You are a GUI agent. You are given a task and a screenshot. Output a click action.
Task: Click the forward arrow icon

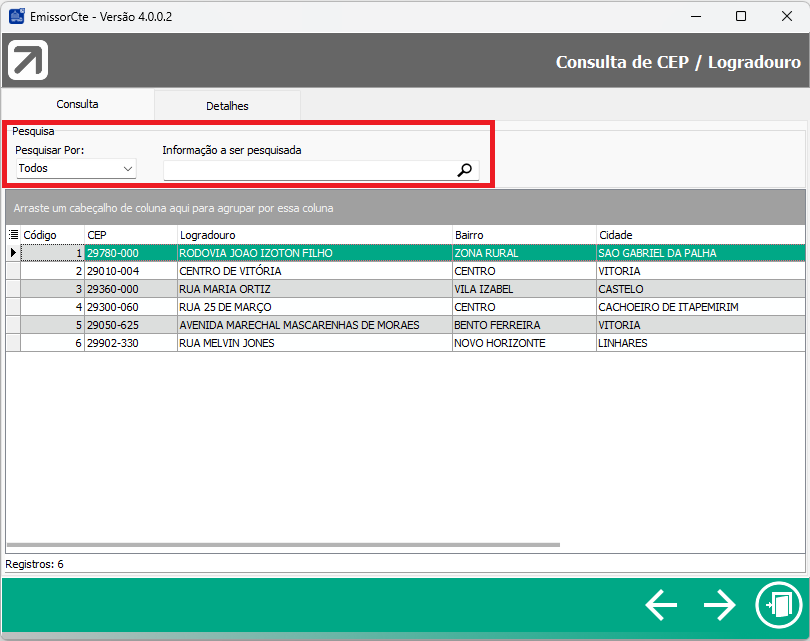coord(719,605)
